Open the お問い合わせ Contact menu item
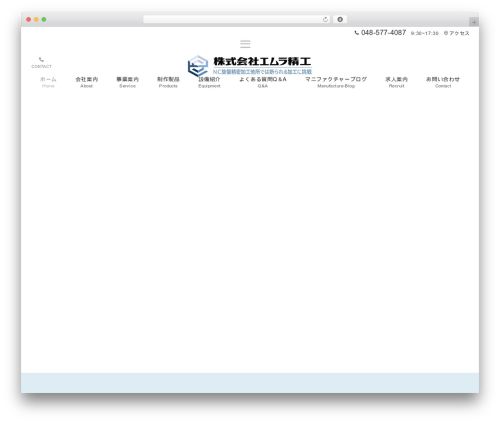Viewport: 500px width, 423px height. coord(443,82)
